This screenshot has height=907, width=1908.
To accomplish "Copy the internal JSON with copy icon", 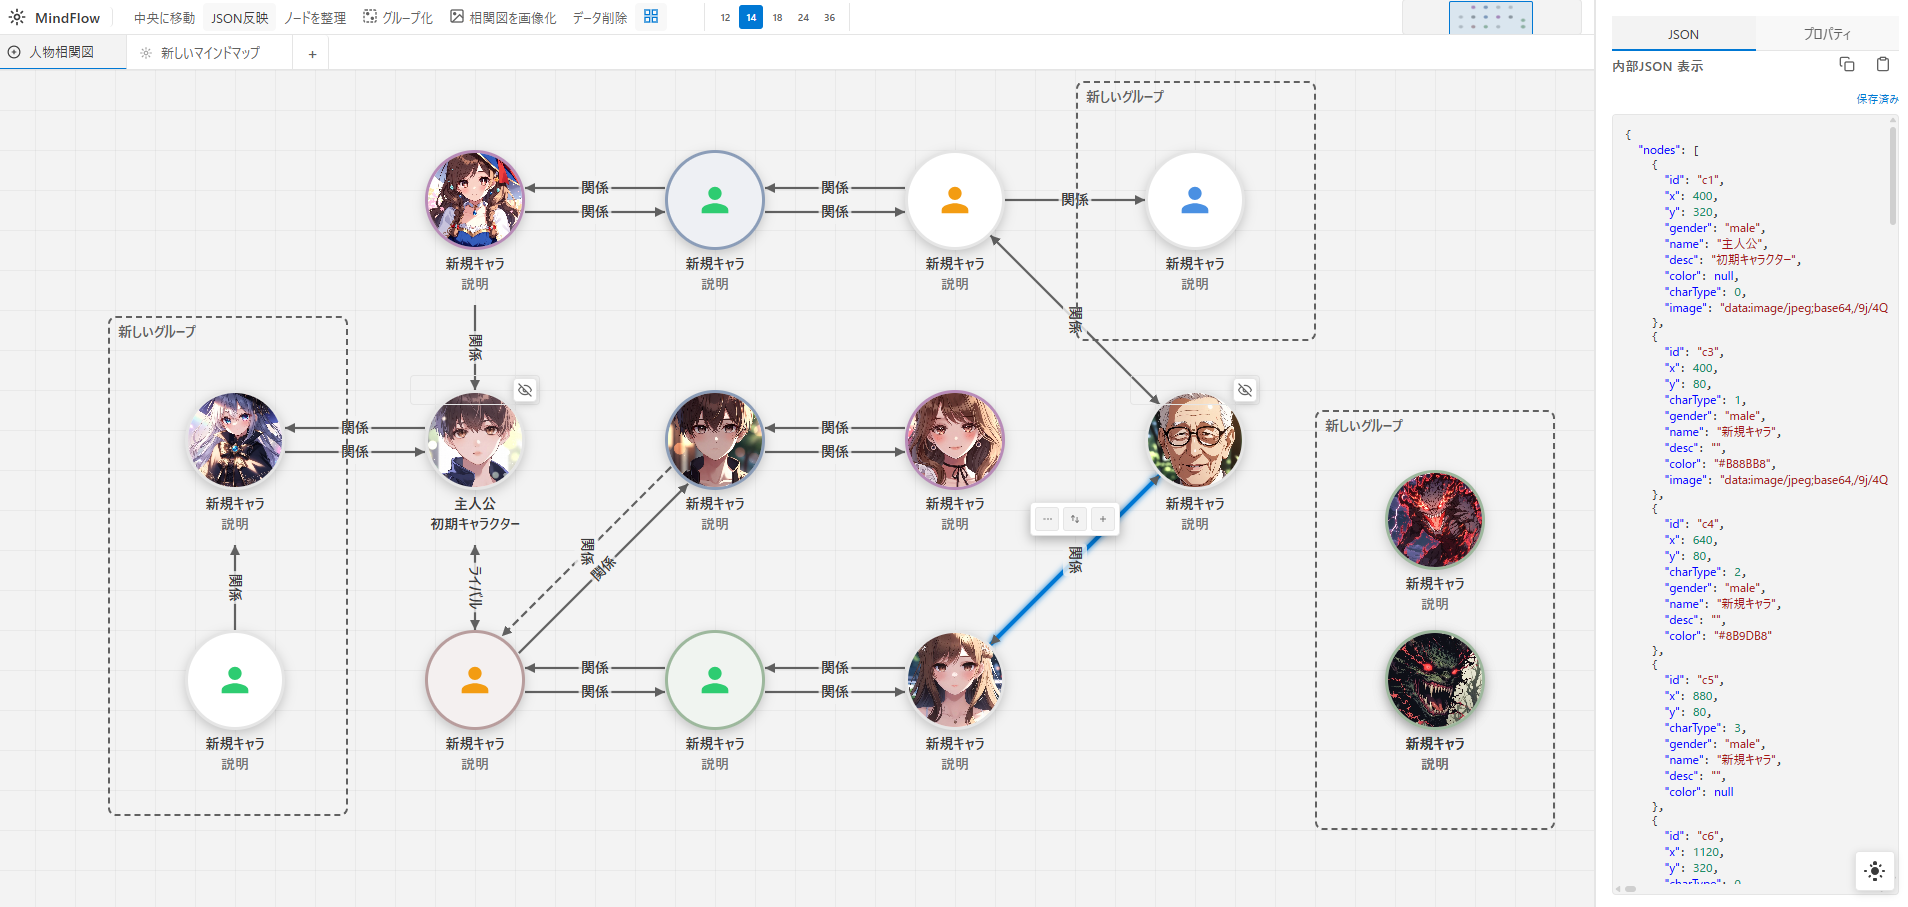I will click(1847, 65).
